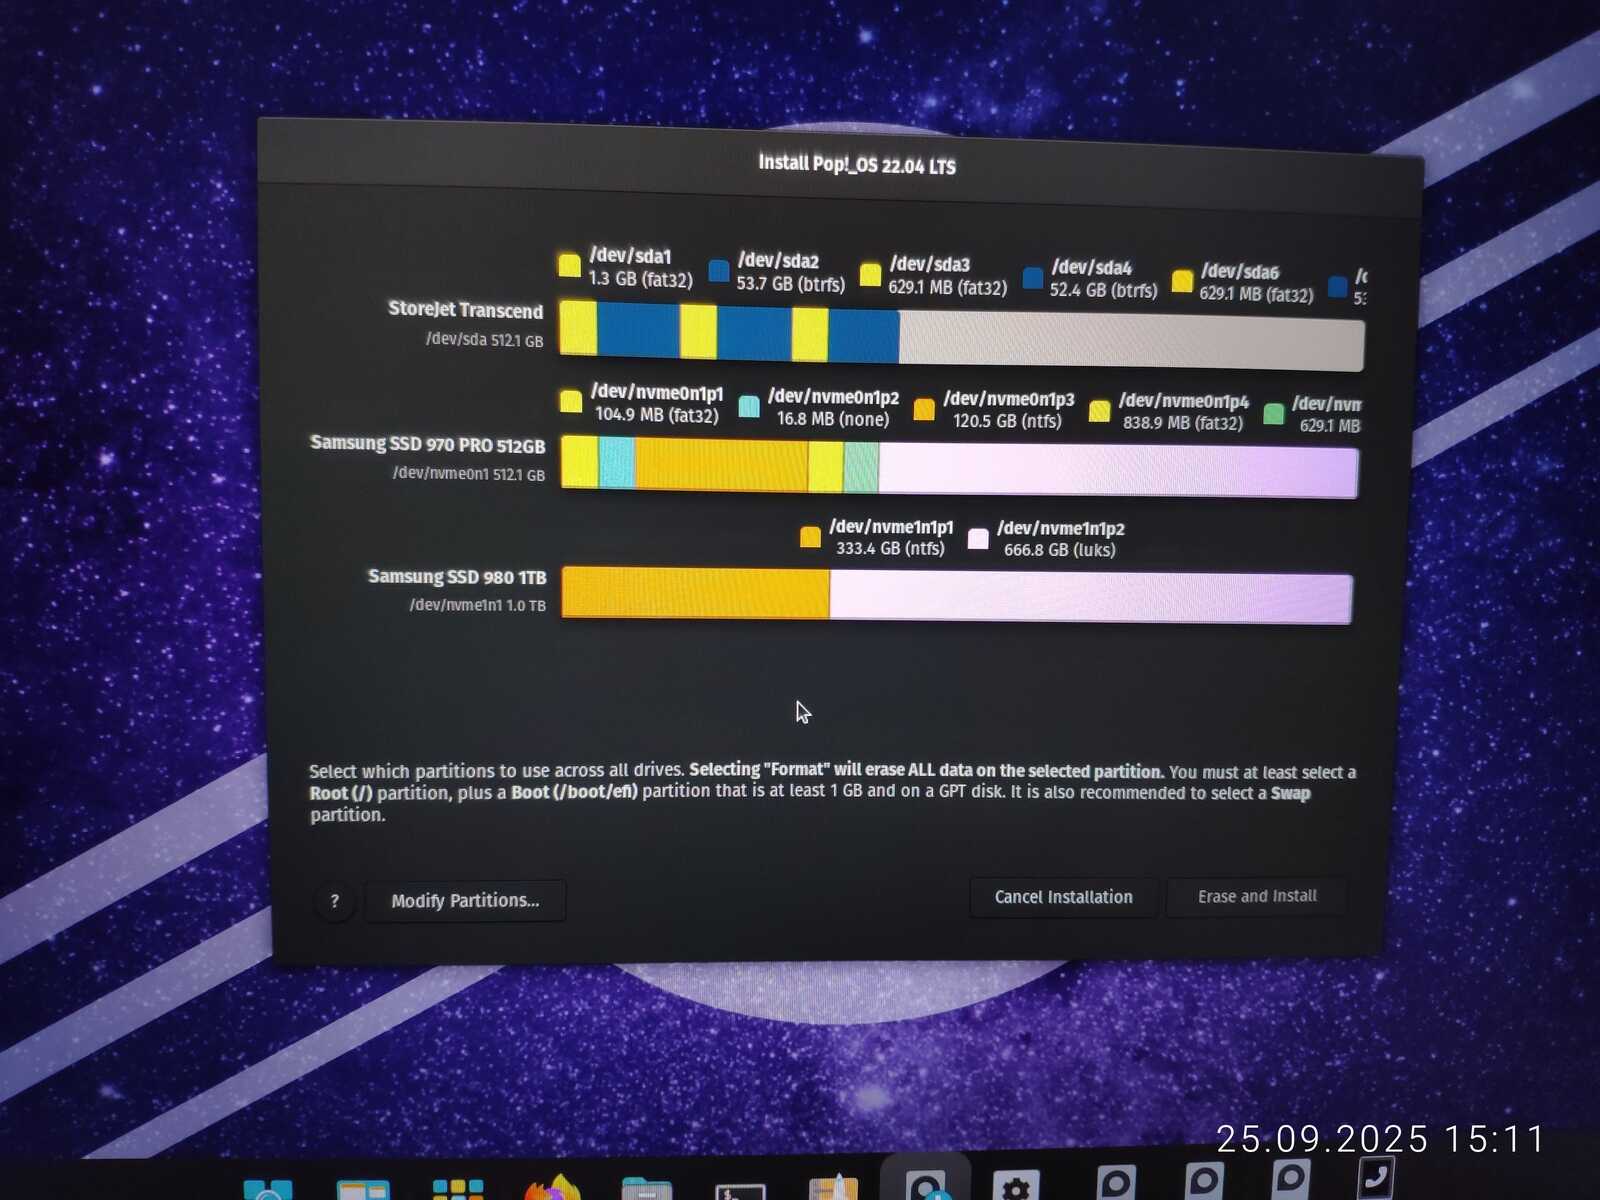This screenshot has width=1600, height=1200.
Task: Select pink LUKS segment in Samsung 980 bar
Action: click(x=1091, y=597)
